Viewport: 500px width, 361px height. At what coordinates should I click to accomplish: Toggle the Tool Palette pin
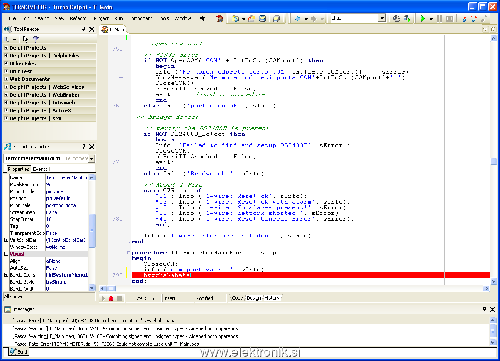click(83, 30)
